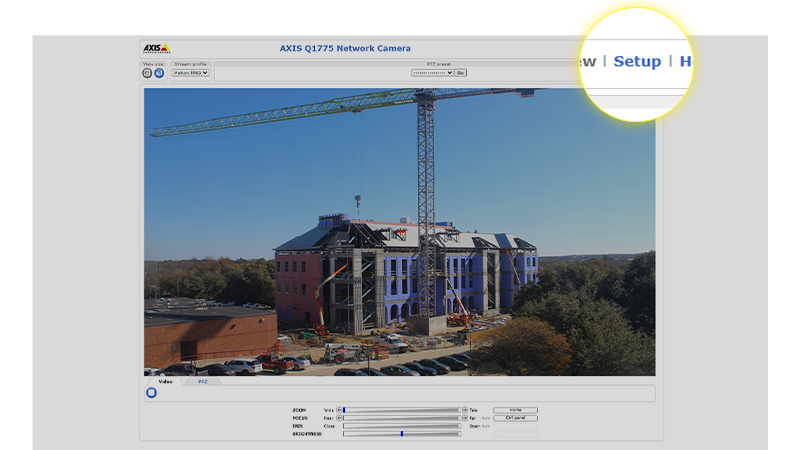Select the first view size icon
This screenshot has height=450, width=800.
coord(147,73)
